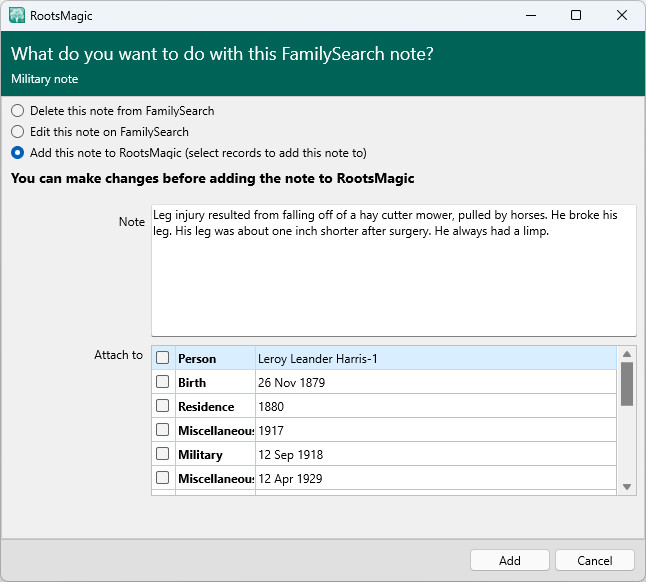Select the 12 Apr 1929 date cell

(x=436, y=478)
